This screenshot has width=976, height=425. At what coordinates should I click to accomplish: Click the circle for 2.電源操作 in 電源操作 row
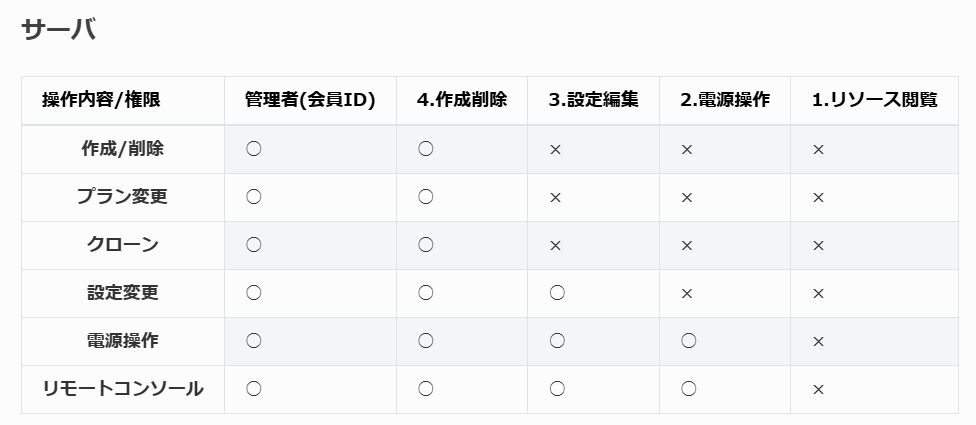(688, 341)
